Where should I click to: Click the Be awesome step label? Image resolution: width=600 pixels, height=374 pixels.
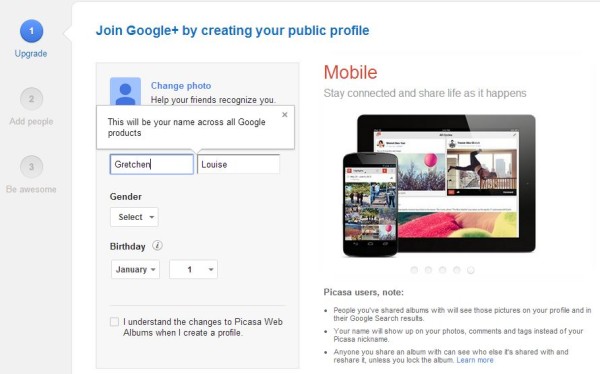[x=31, y=189]
